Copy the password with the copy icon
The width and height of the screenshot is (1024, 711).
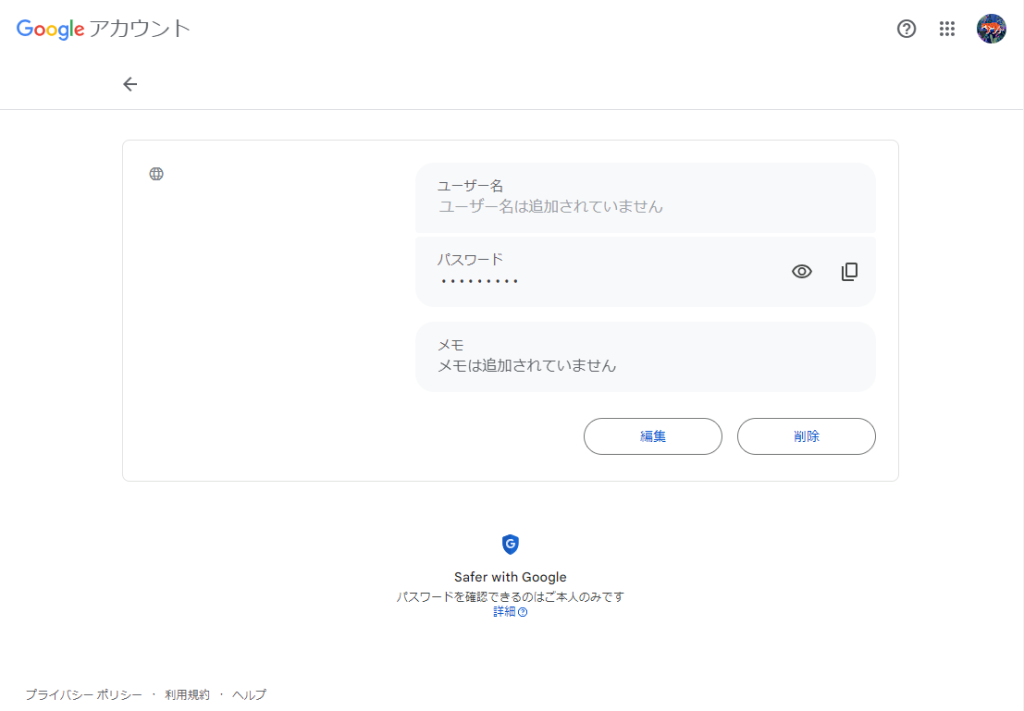pos(849,271)
